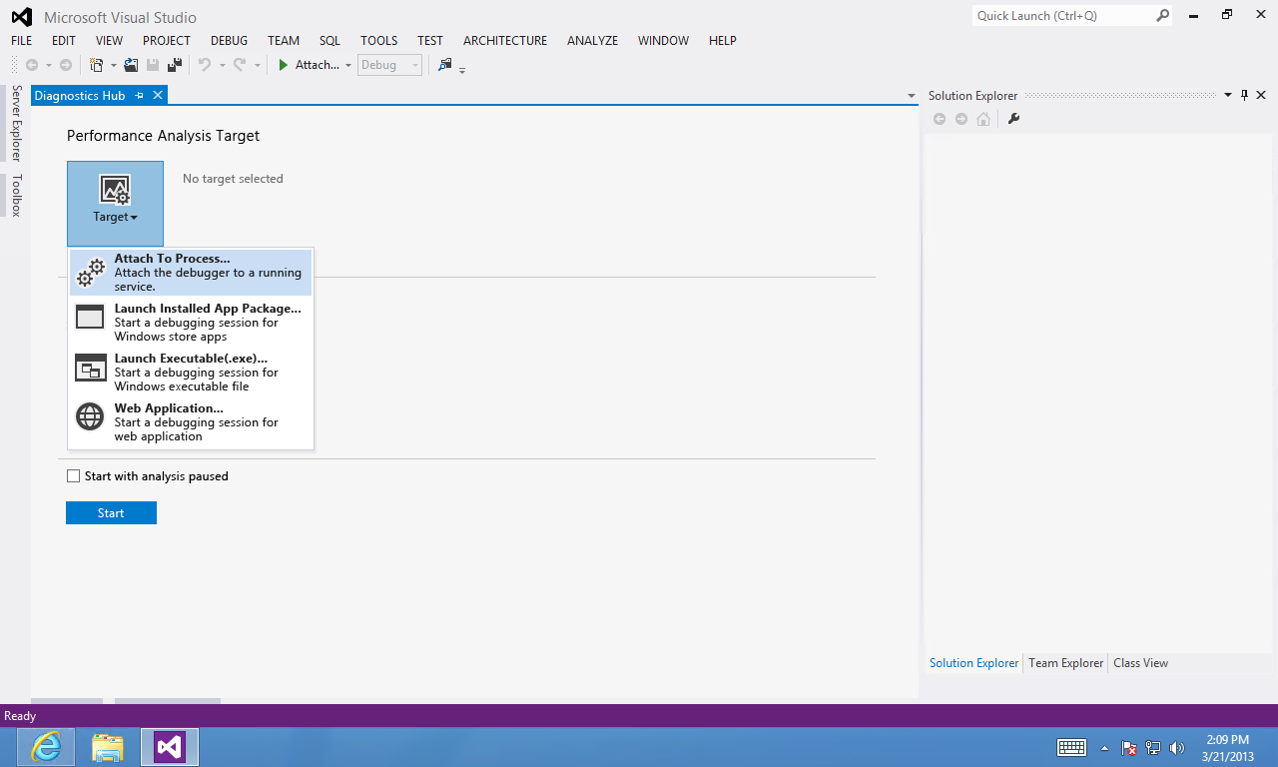1278x767 pixels.
Task: Open the Attach button dropdown arrow
Action: click(x=348, y=66)
